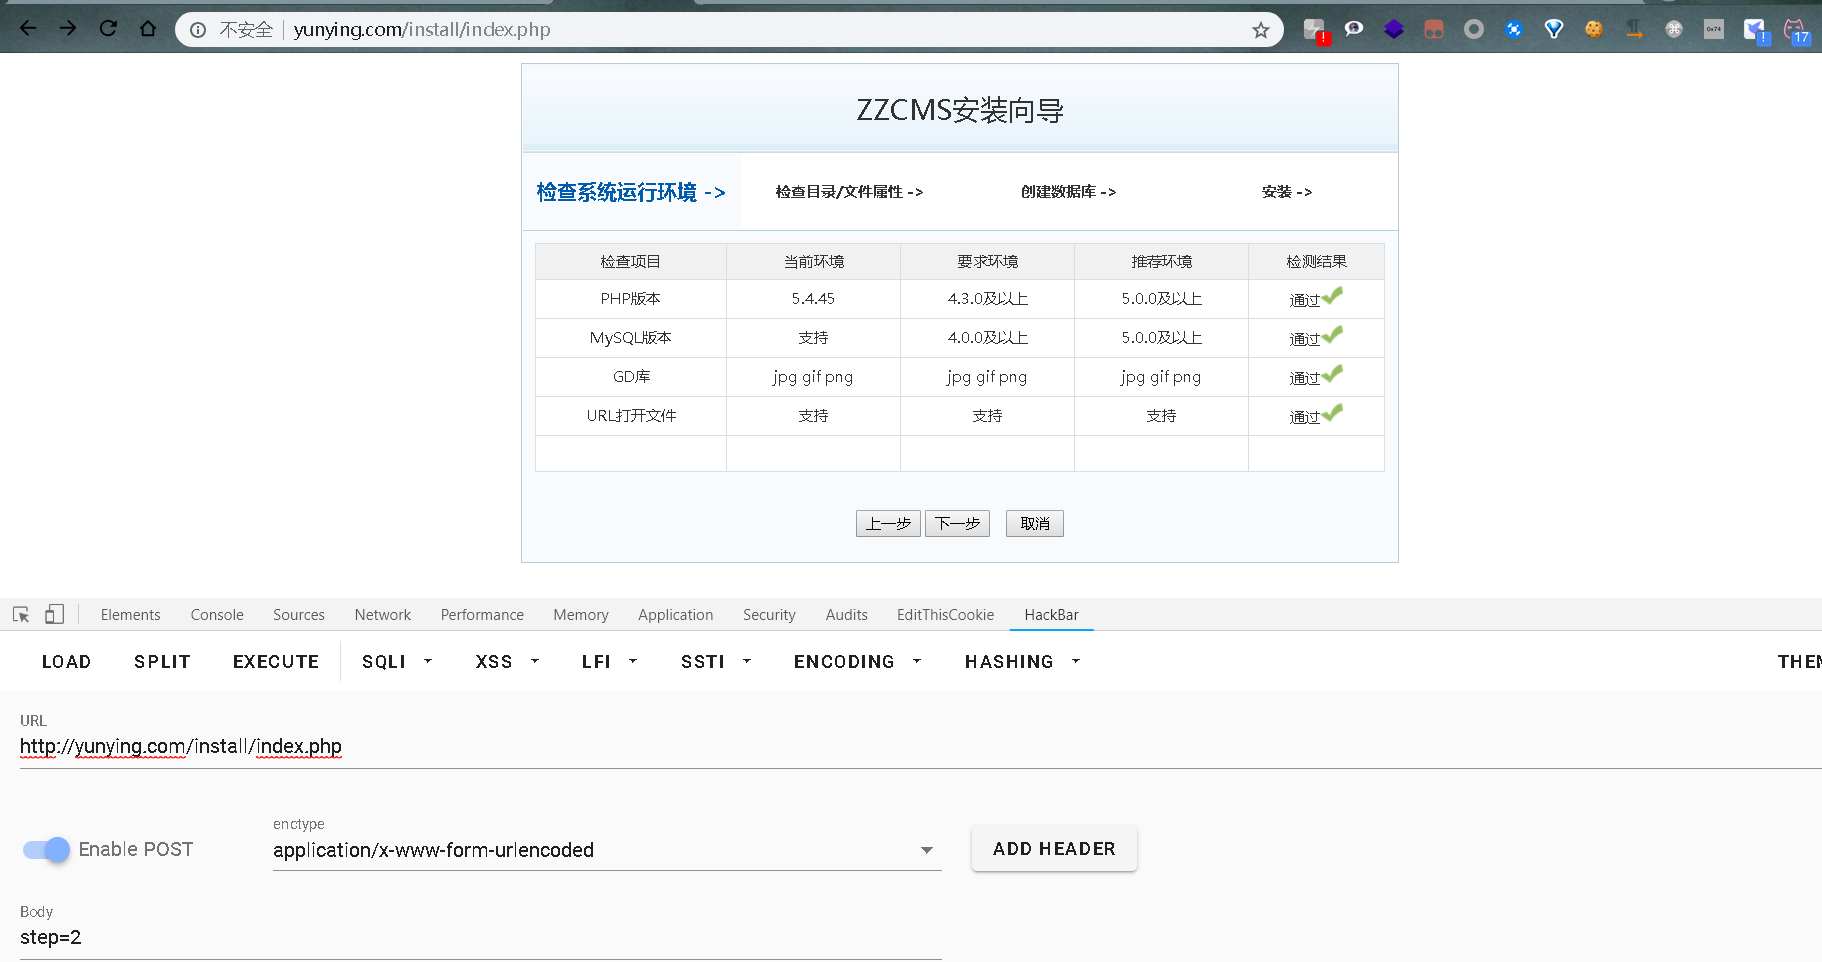Click the URL打开文件 table cell
The width and height of the screenshot is (1822, 962).
click(631, 416)
